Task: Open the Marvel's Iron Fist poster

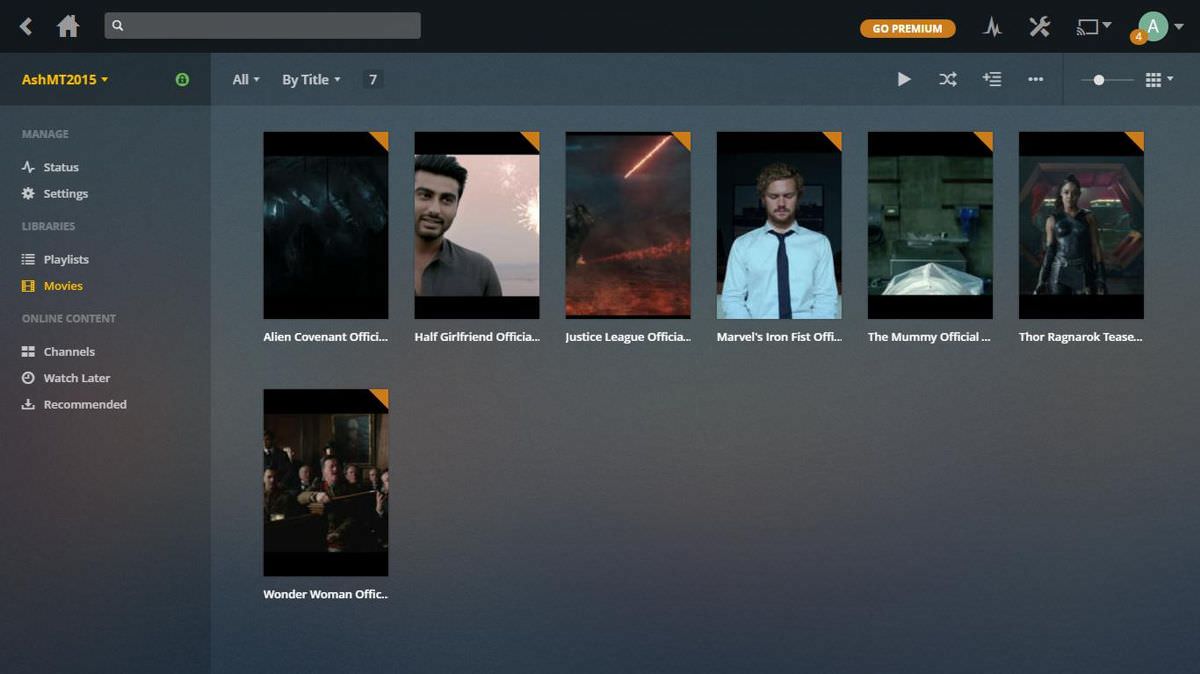Action: pos(779,225)
